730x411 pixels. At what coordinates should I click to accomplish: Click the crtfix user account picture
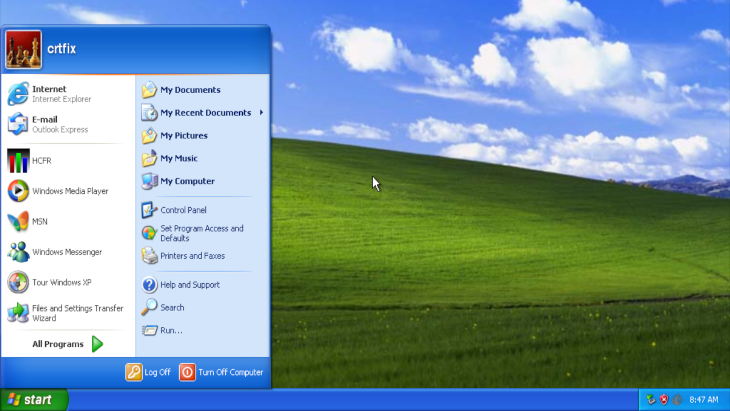tap(23, 49)
